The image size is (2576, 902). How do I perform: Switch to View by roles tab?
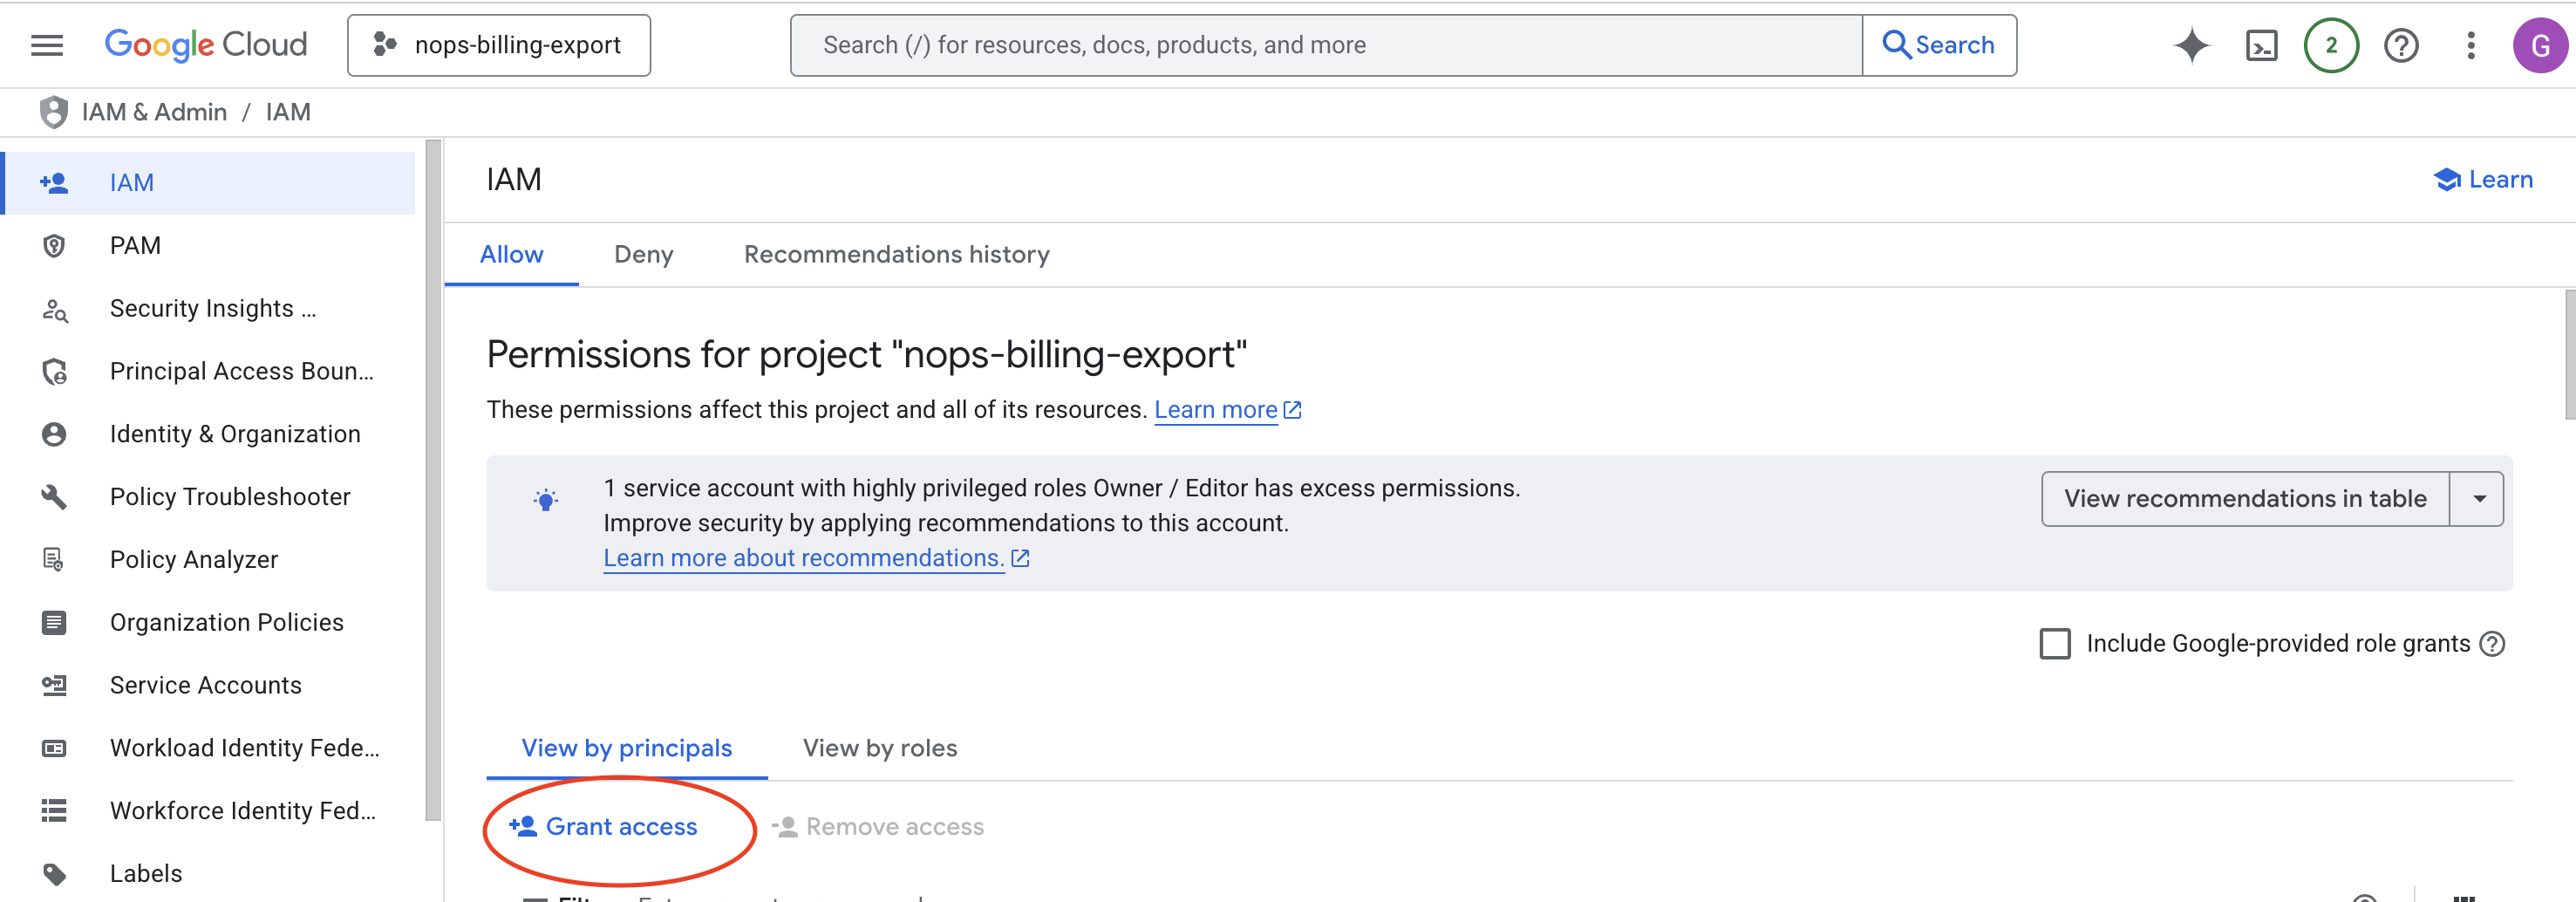[879, 747]
